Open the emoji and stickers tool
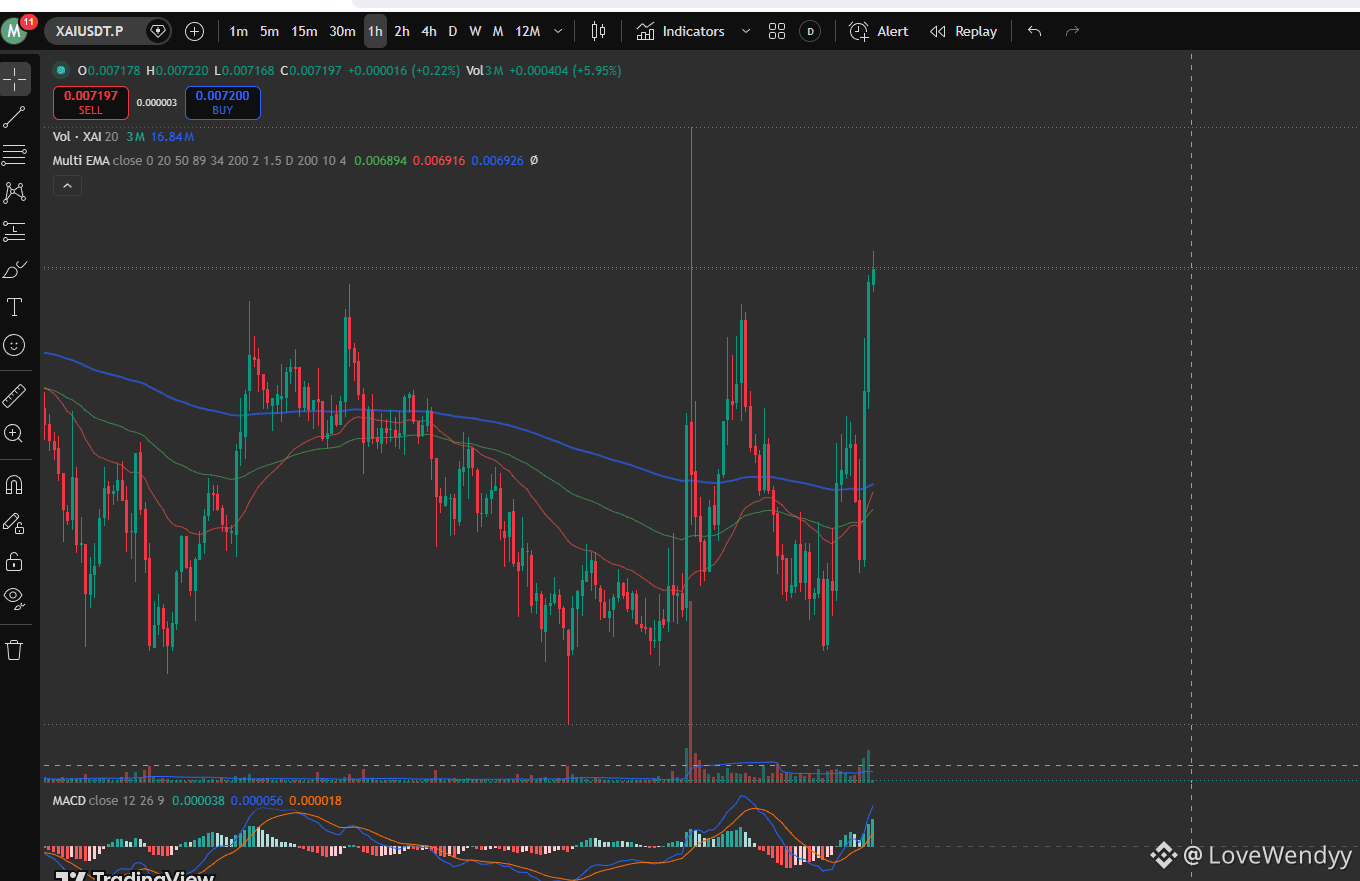The height and width of the screenshot is (881, 1360). tap(14, 345)
